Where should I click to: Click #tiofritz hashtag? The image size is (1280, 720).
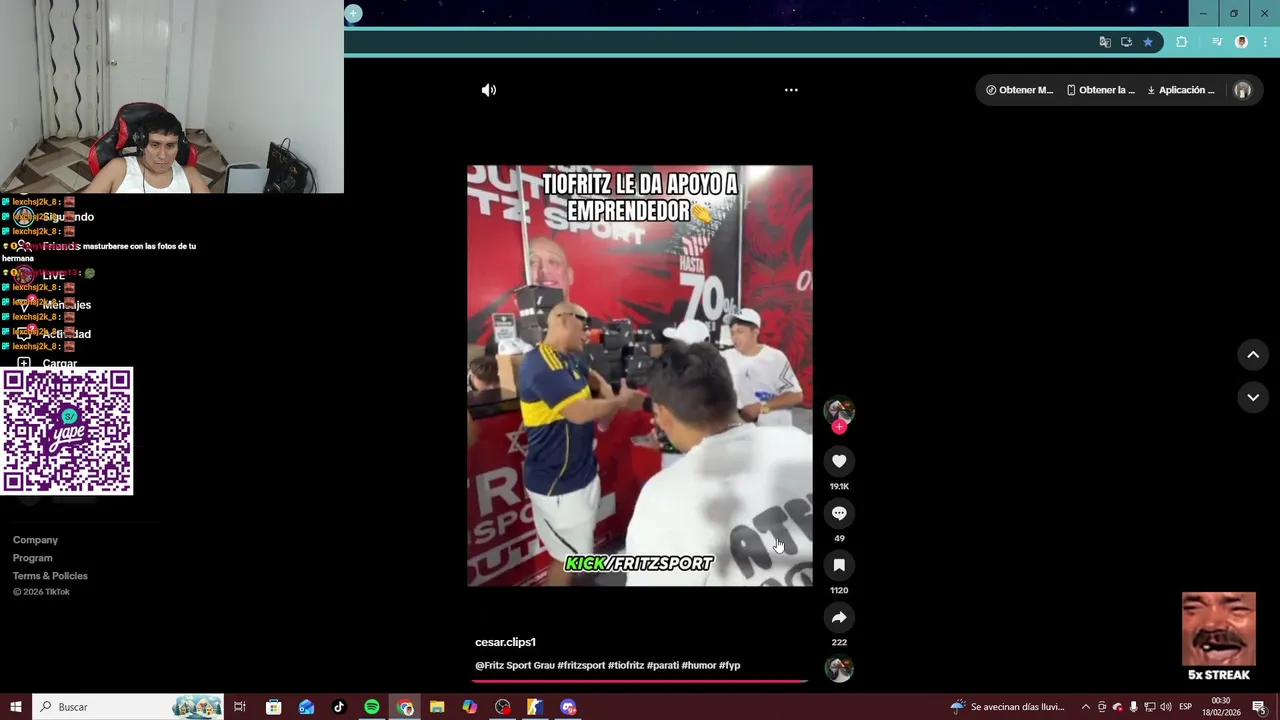pyautogui.click(x=626, y=665)
